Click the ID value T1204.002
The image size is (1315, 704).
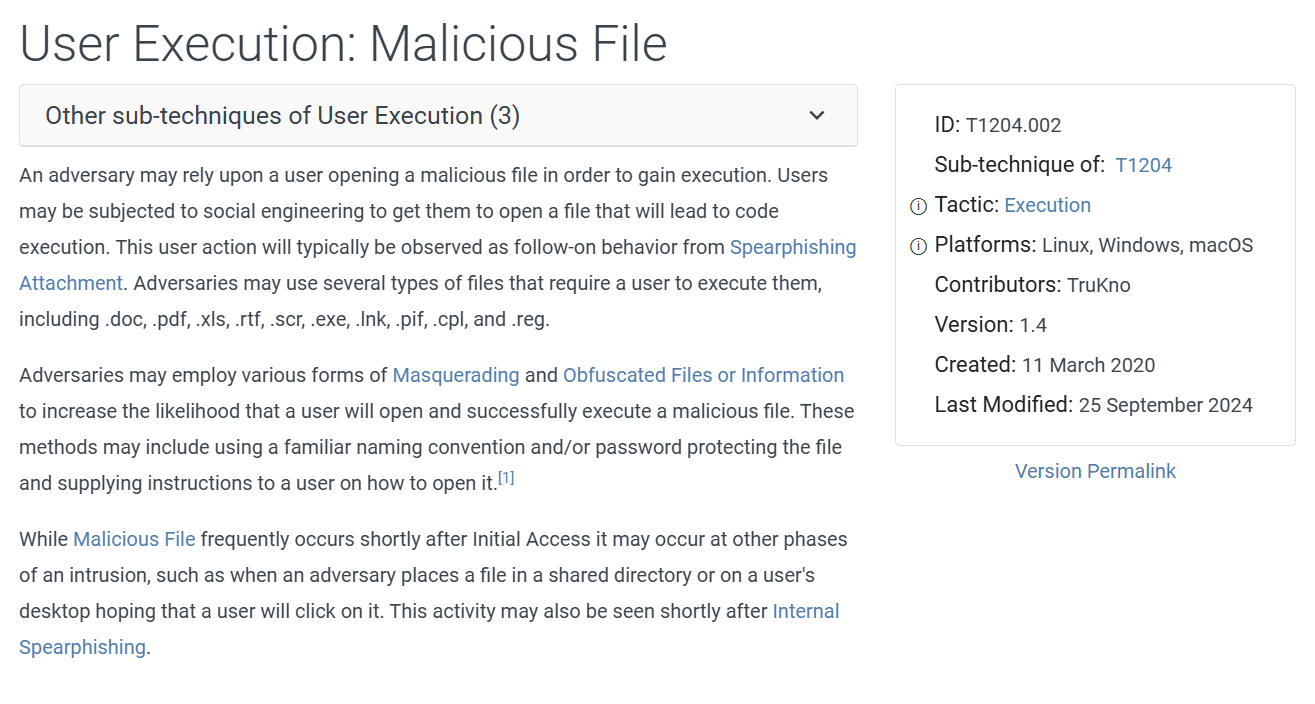pos(1013,126)
